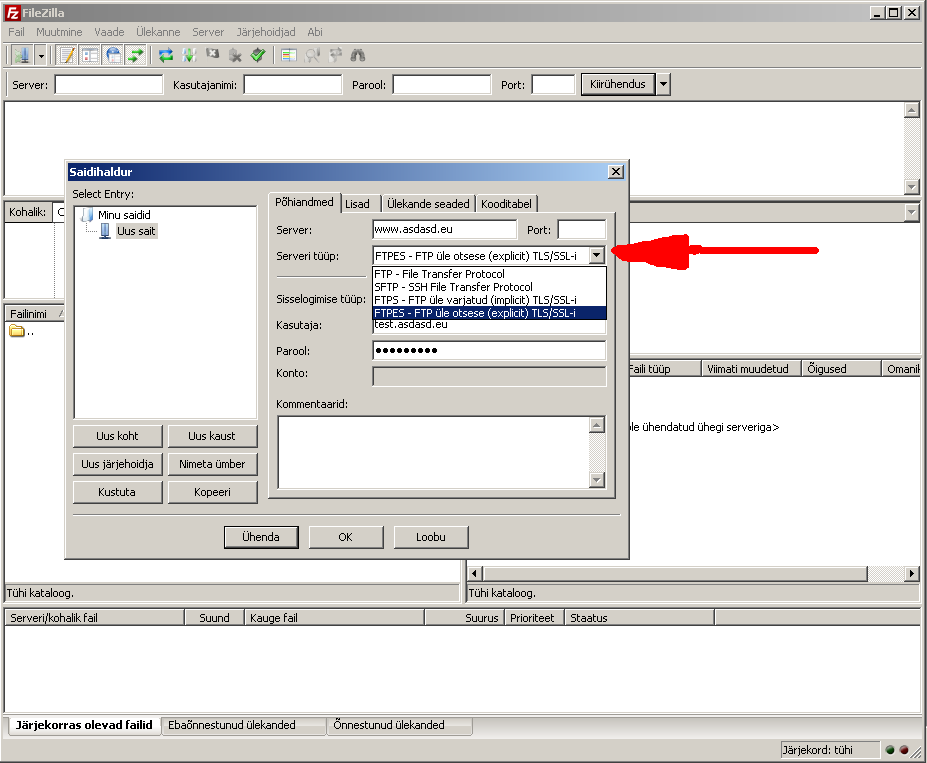The image size is (927, 763).
Task: Focus the quickconnect Kasutajanimi field
Action: (x=293, y=85)
